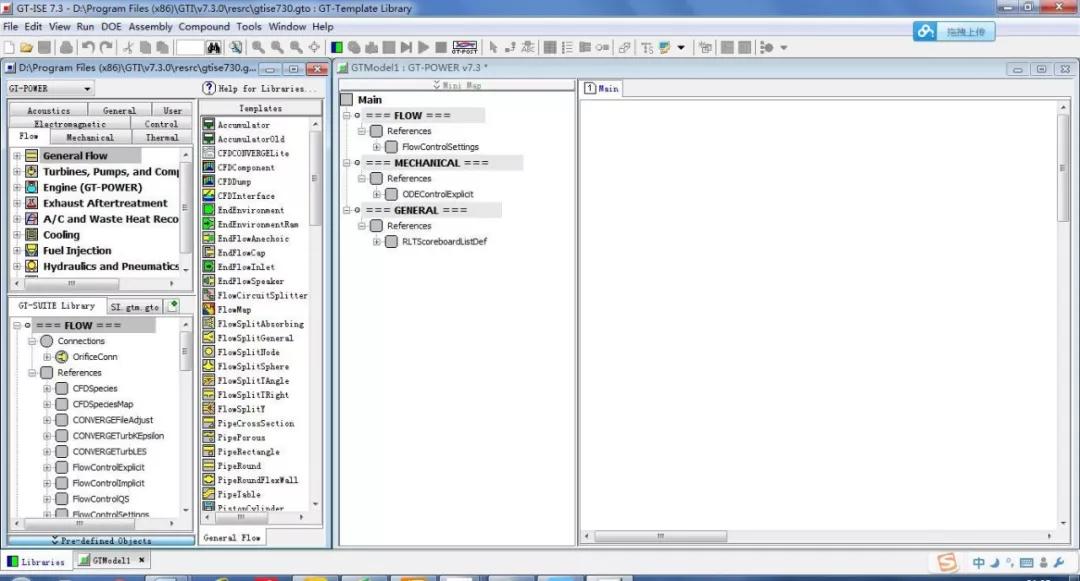This screenshot has height=581, width=1080.
Task: Undo the last action
Action: coord(88,47)
